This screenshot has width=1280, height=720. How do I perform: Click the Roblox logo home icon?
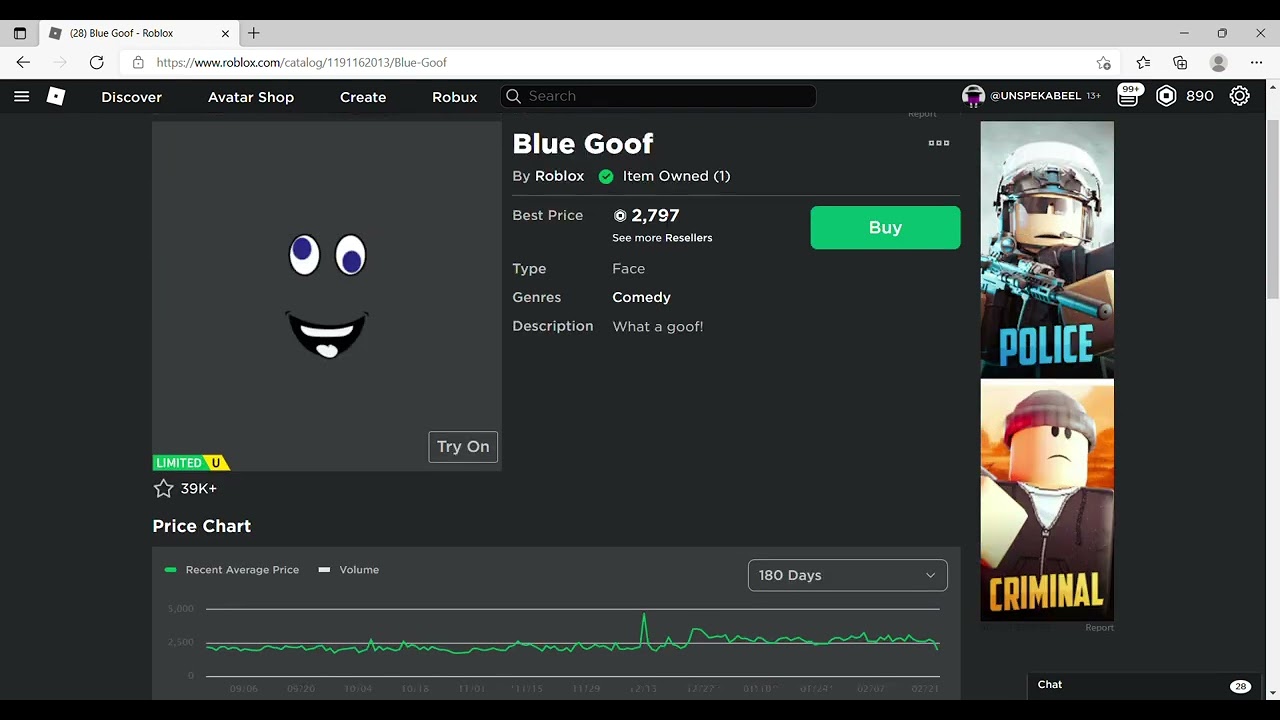point(56,96)
